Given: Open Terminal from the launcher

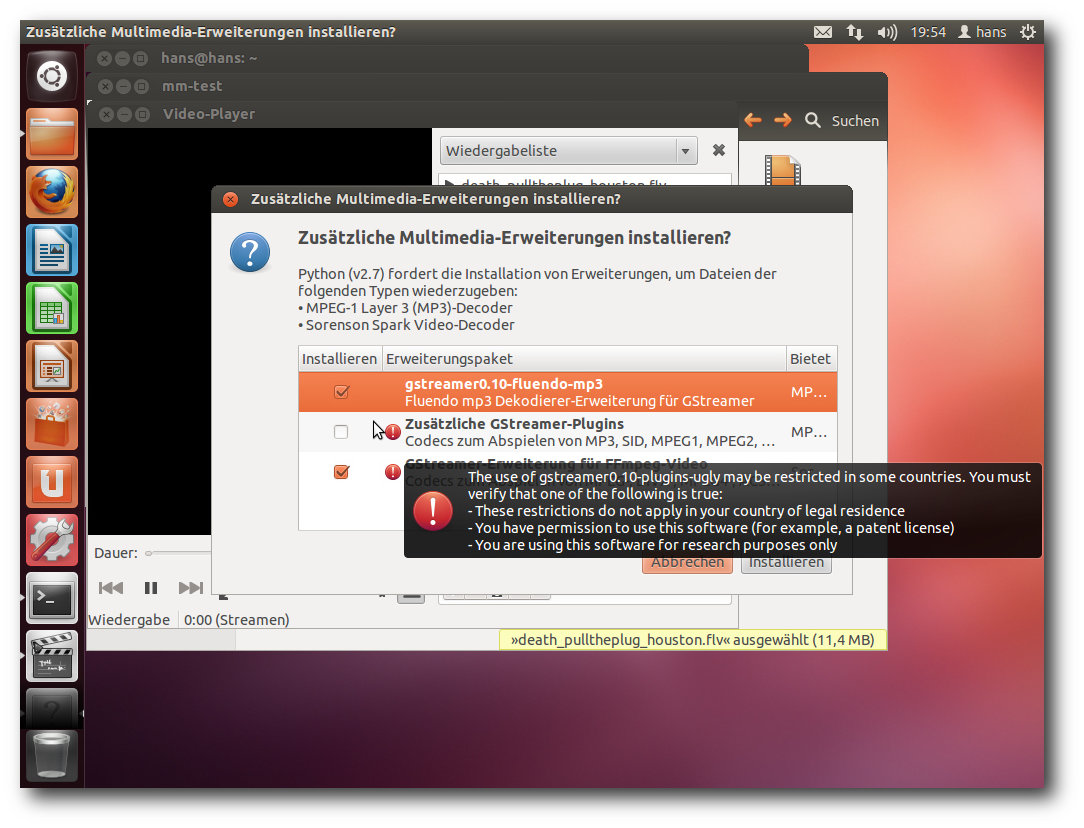Looking at the screenshot, I should 52,599.
